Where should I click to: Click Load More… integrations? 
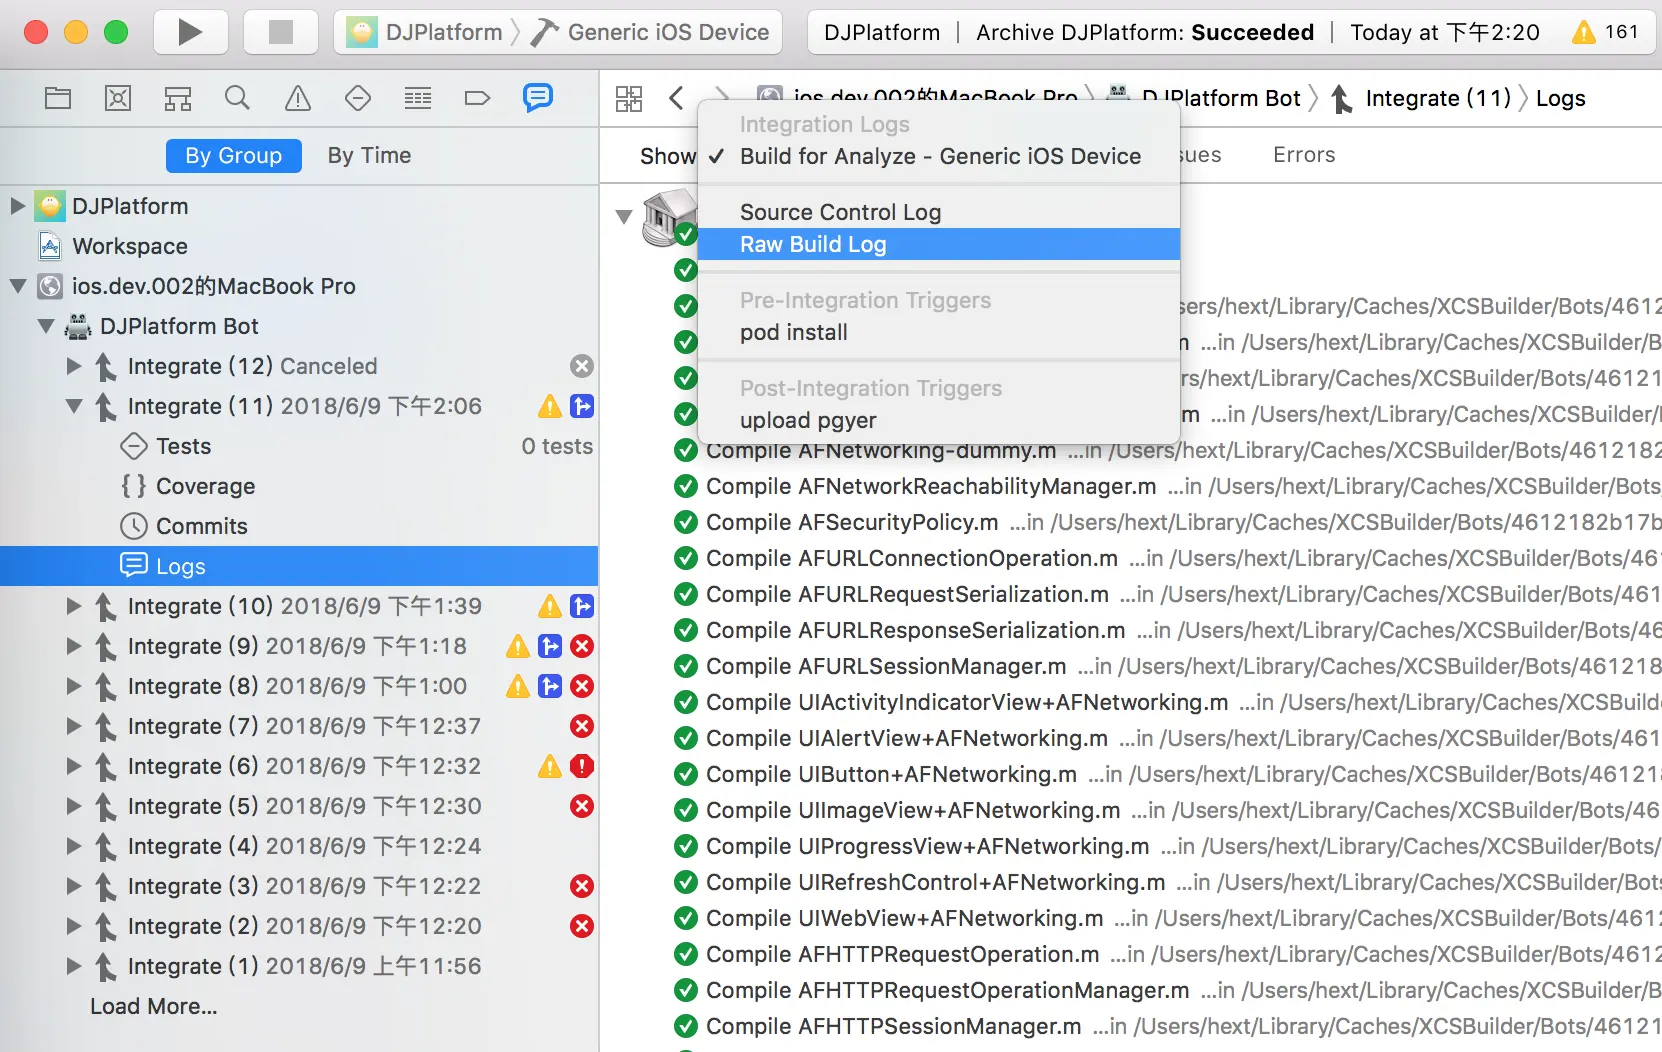153,1006
